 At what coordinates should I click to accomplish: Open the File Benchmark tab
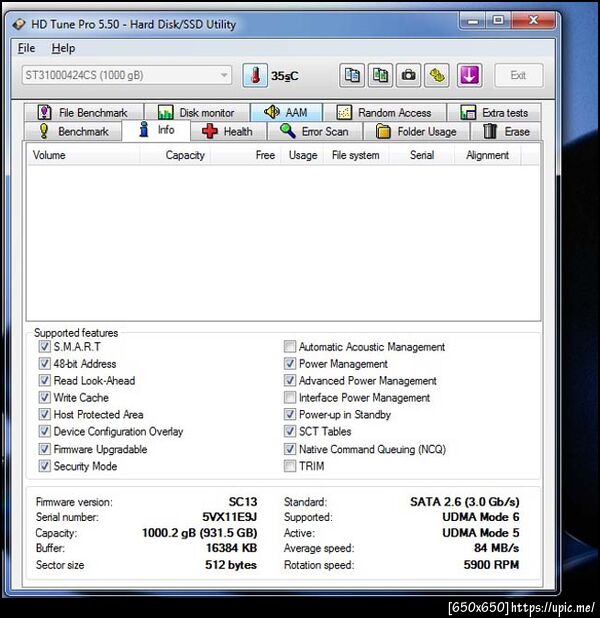(84, 112)
